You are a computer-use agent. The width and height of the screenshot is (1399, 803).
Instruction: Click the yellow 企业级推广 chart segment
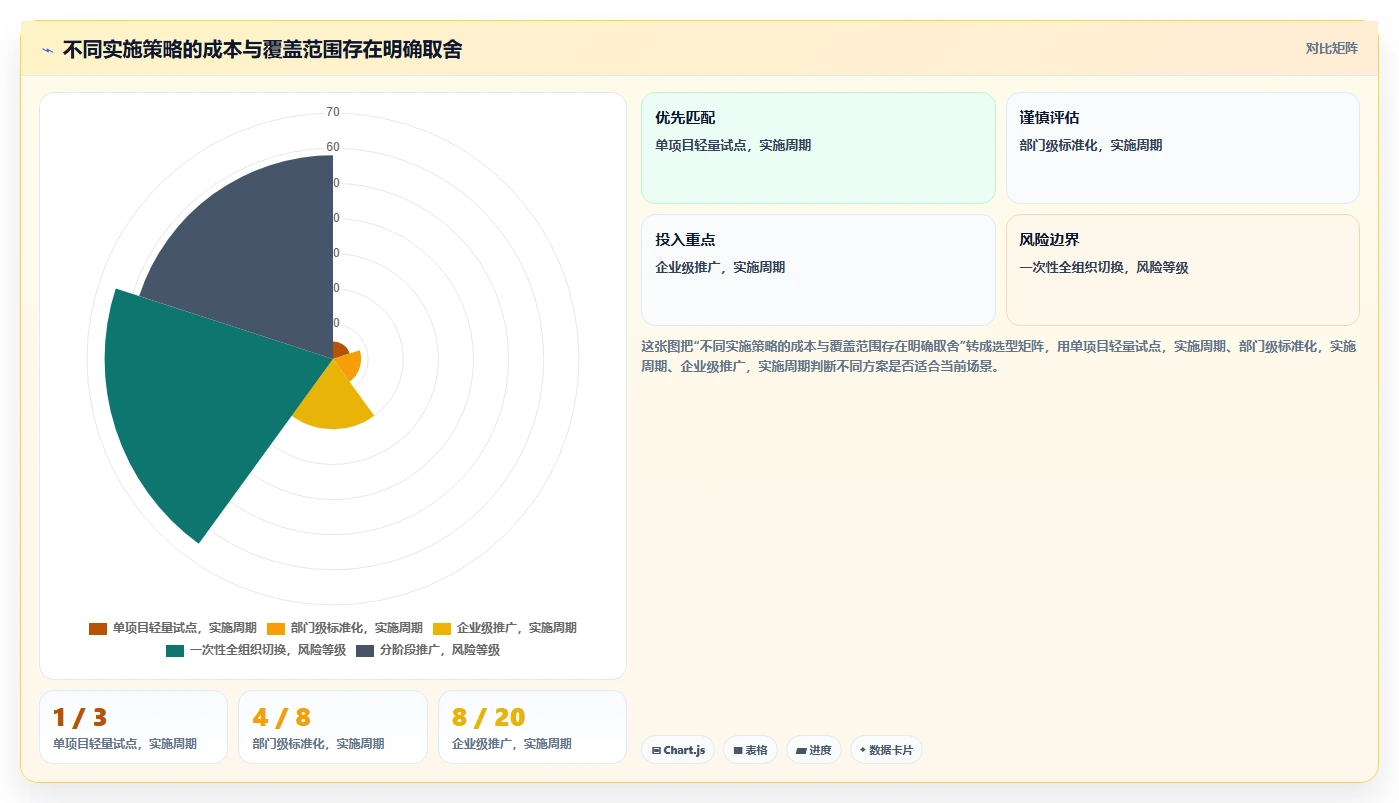click(333, 400)
